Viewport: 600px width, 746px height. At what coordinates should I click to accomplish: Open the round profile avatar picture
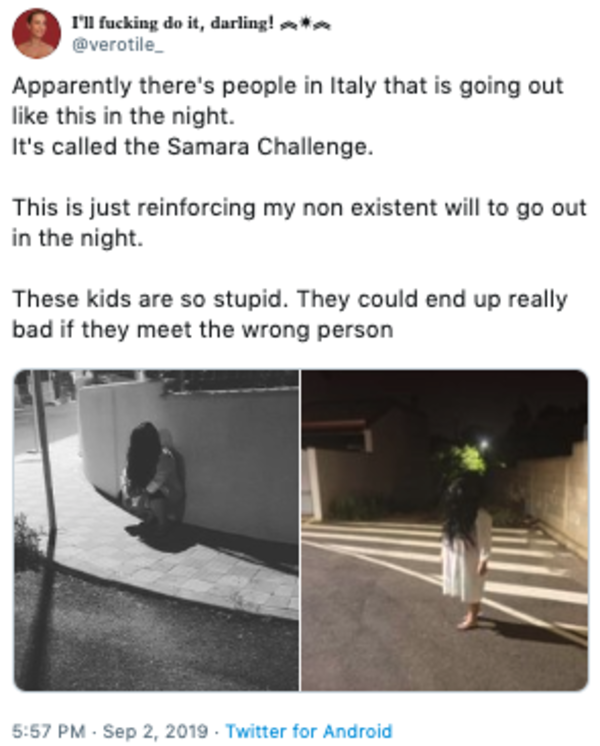[37, 34]
